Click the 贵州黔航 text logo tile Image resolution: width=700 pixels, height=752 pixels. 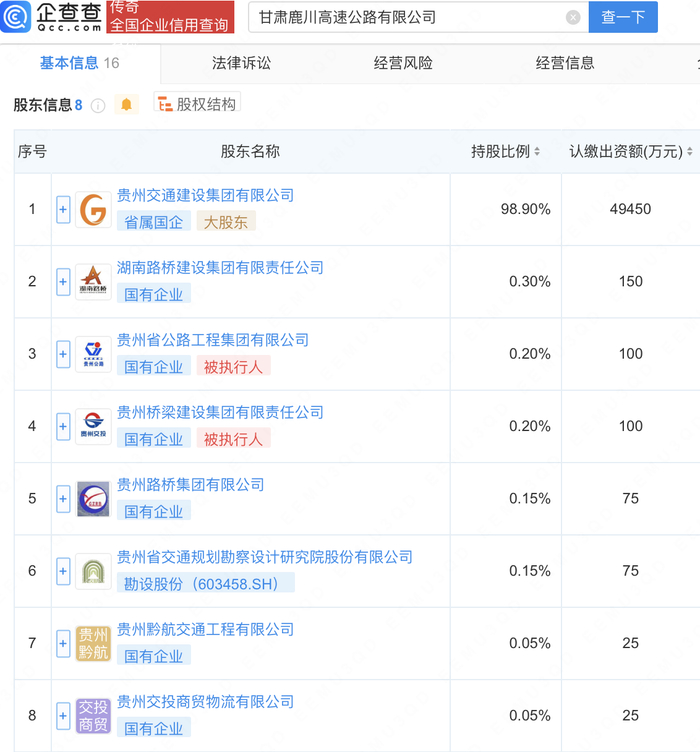pos(93,643)
